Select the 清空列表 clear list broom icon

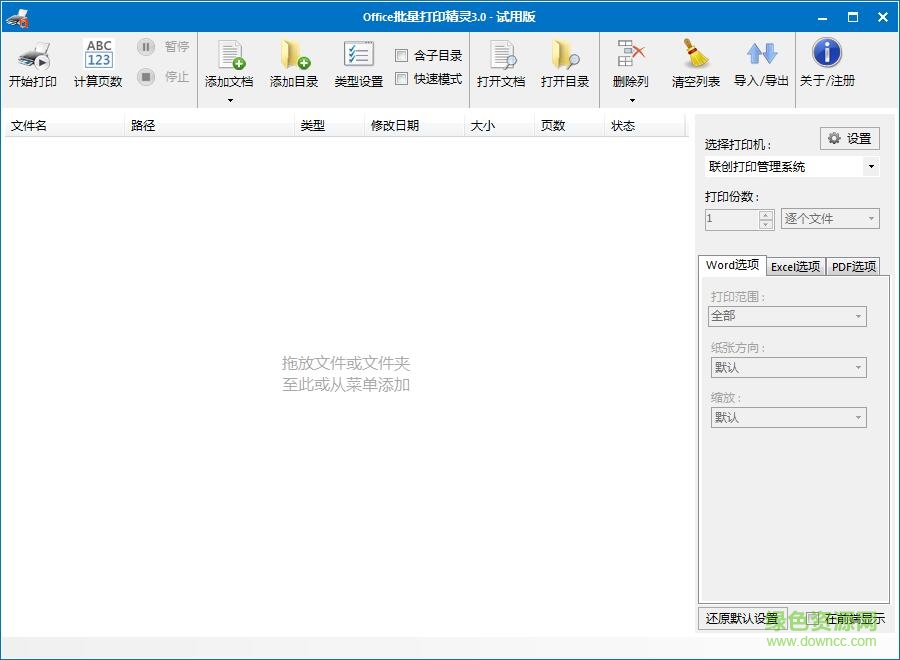coord(694,62)
